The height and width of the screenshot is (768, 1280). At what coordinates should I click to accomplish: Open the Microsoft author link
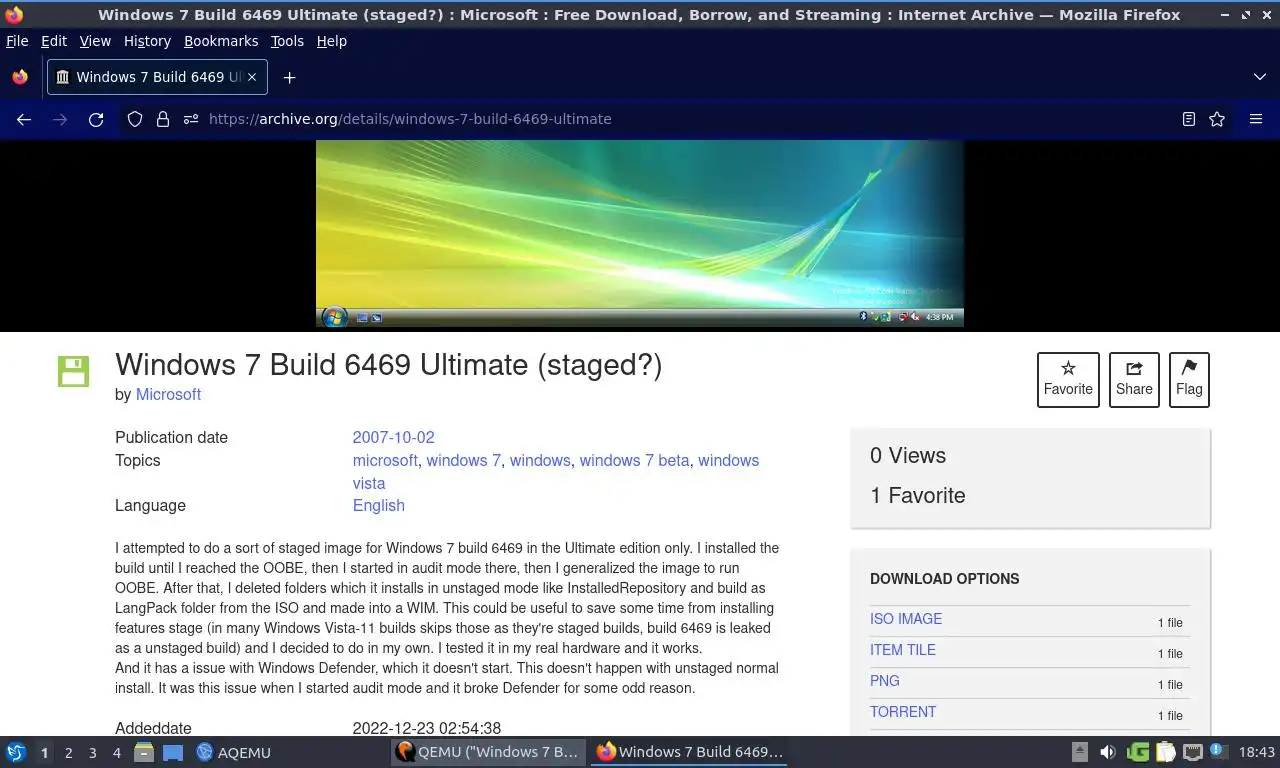168,394
